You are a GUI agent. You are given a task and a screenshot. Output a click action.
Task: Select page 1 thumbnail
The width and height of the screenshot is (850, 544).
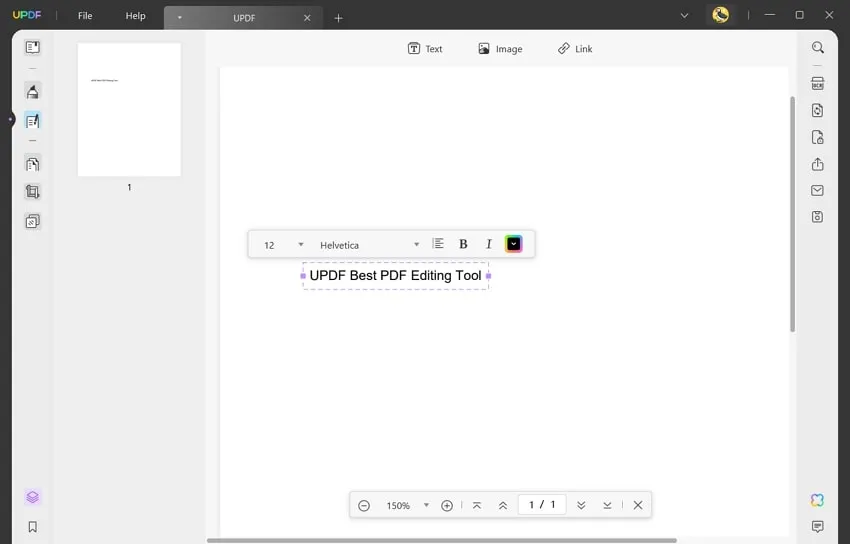129,109
